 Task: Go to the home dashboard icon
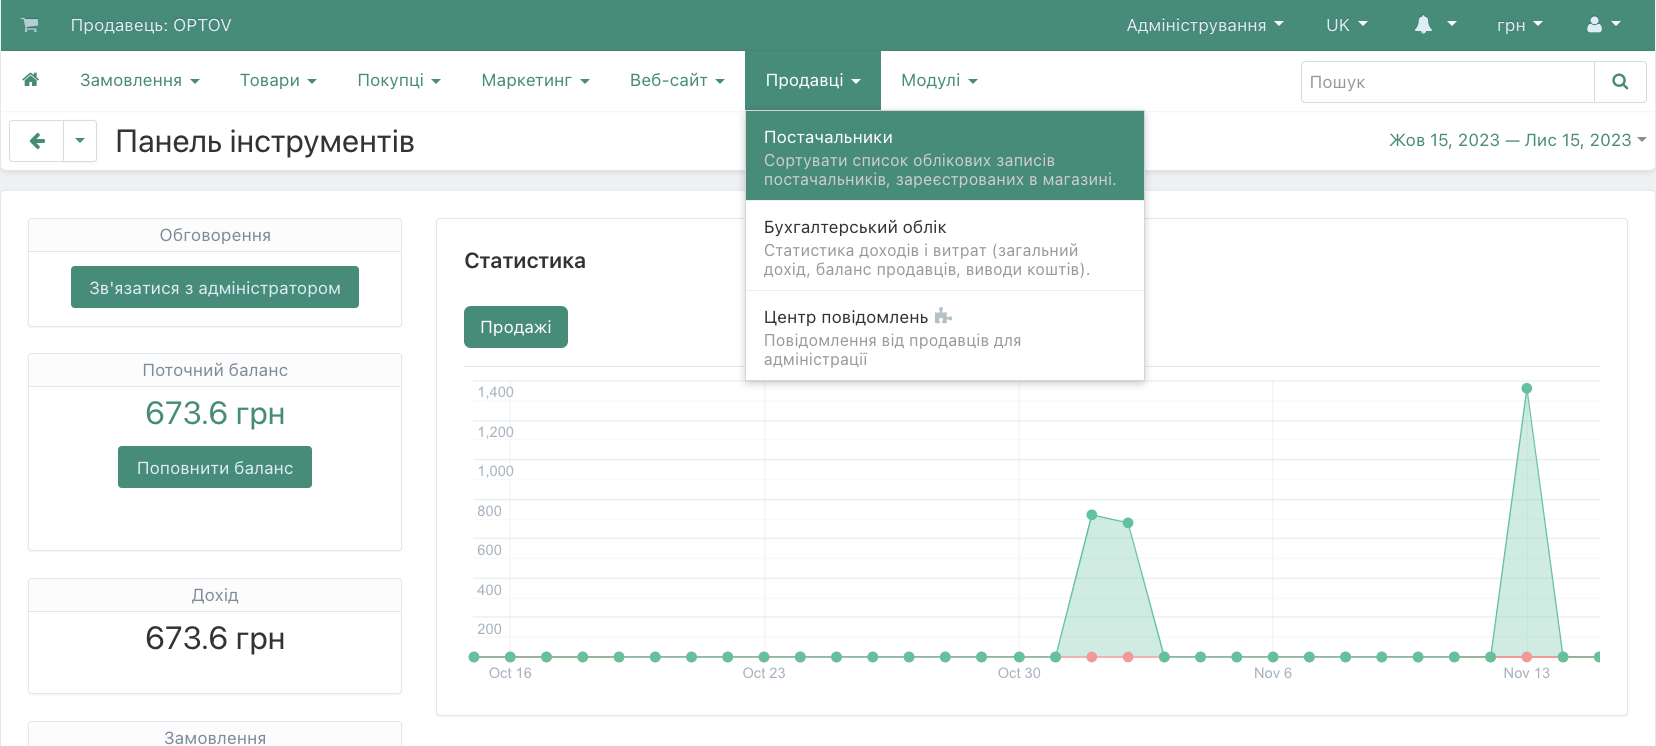click(x=31, y=80)
